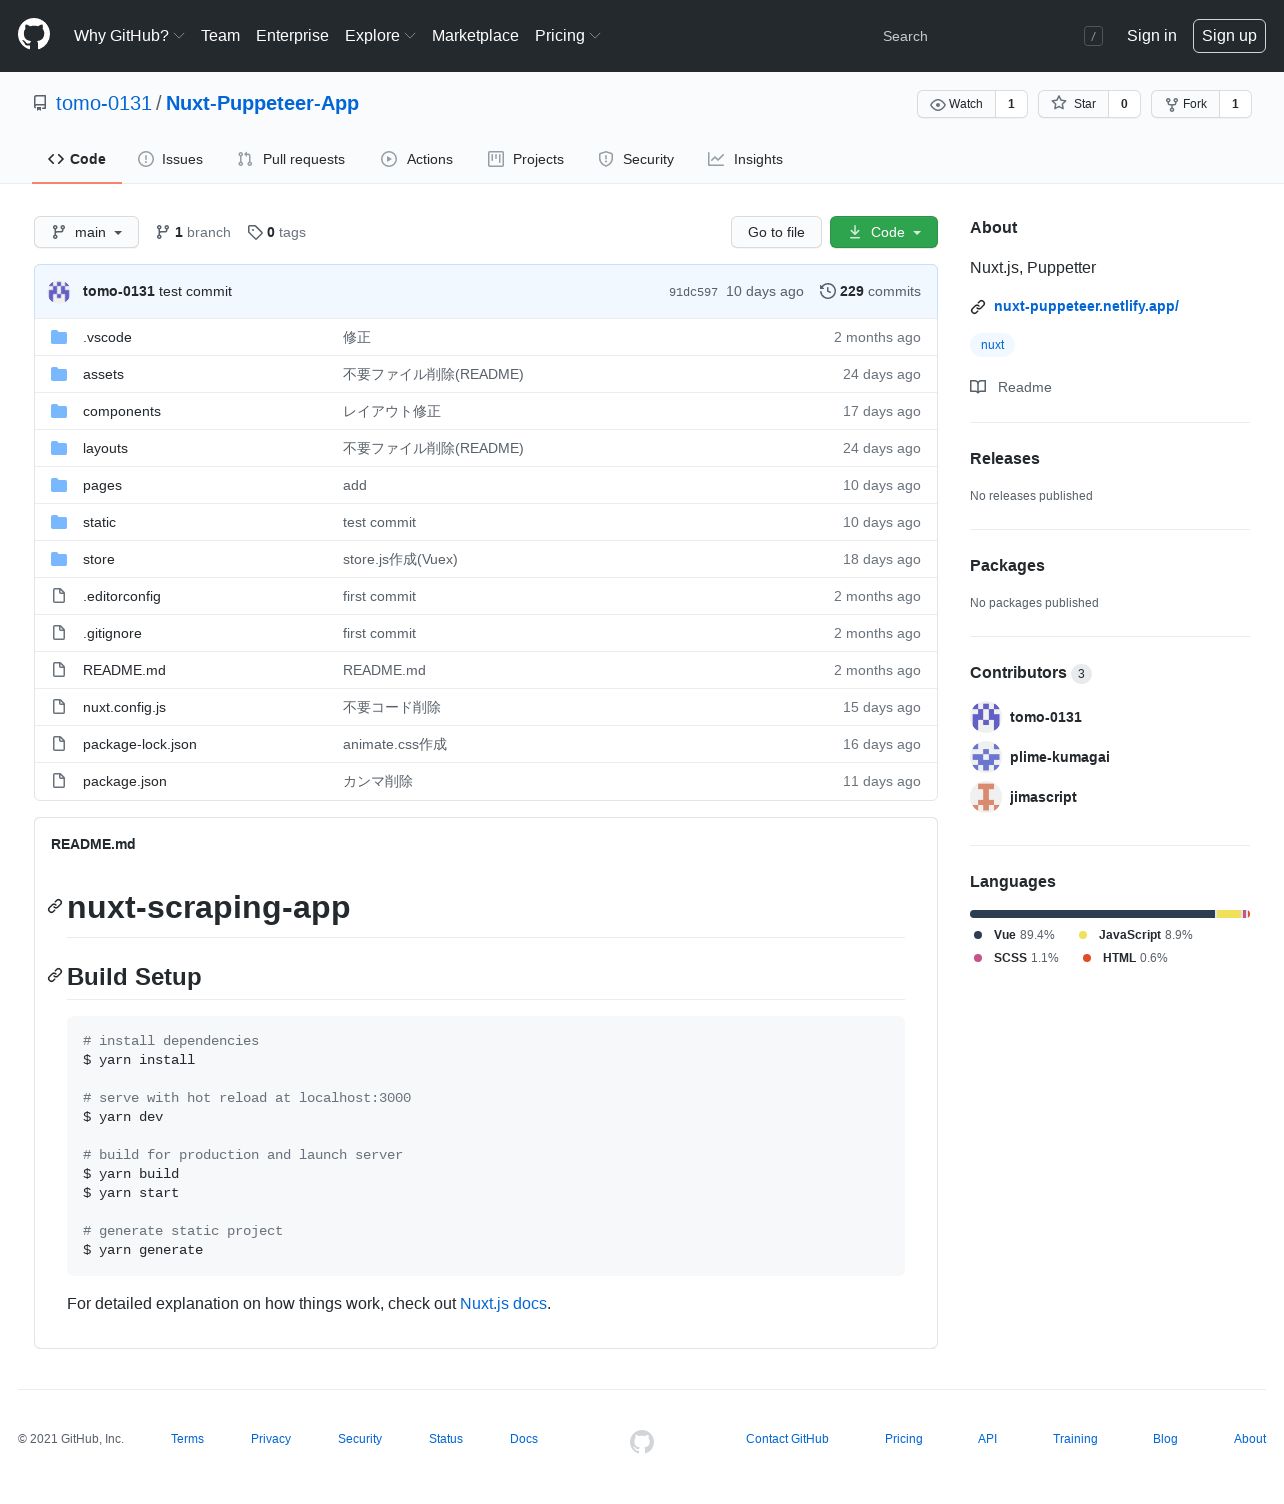Click the 0 tags link
Screen dimensions: 1284x1504
pos(277,232)
